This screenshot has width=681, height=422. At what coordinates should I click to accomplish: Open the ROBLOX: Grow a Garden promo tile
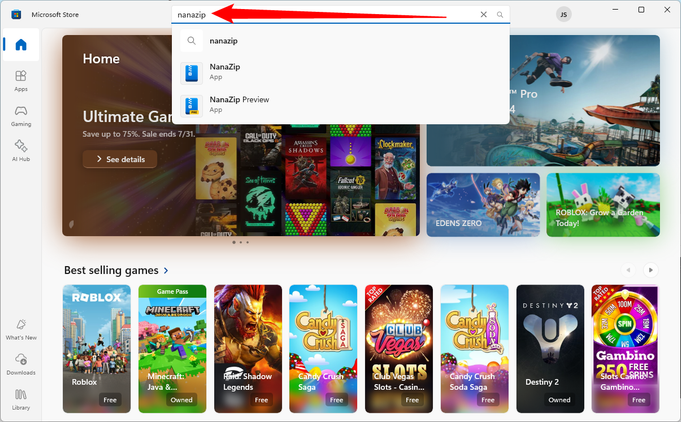tap(603, 205)
